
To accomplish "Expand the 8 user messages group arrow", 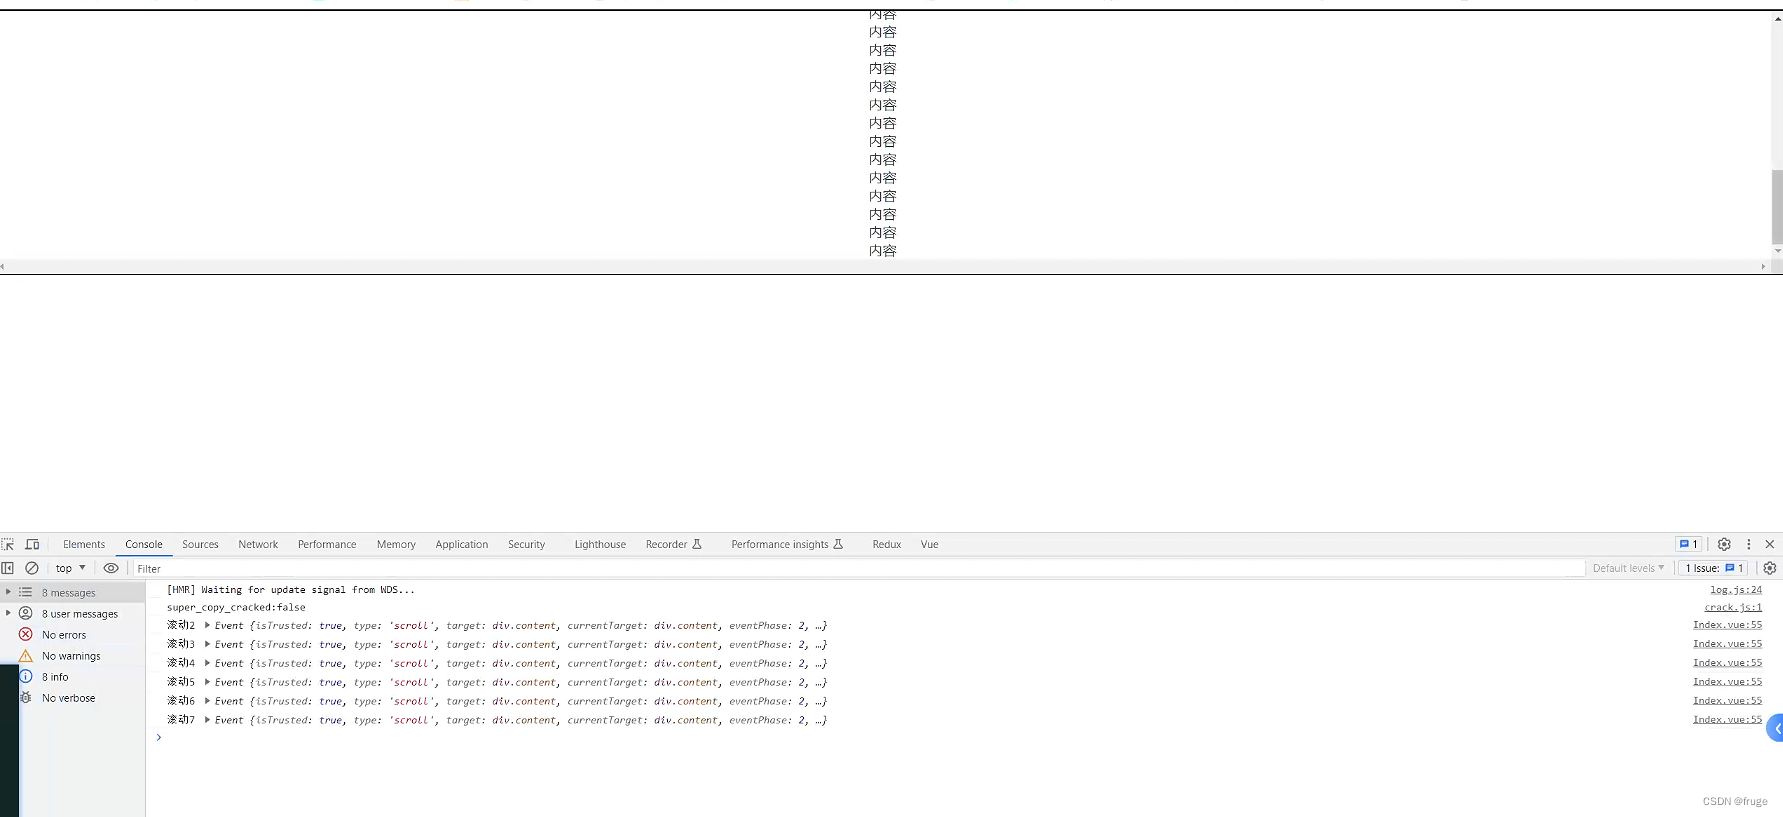I will click(x=8, y=613).
